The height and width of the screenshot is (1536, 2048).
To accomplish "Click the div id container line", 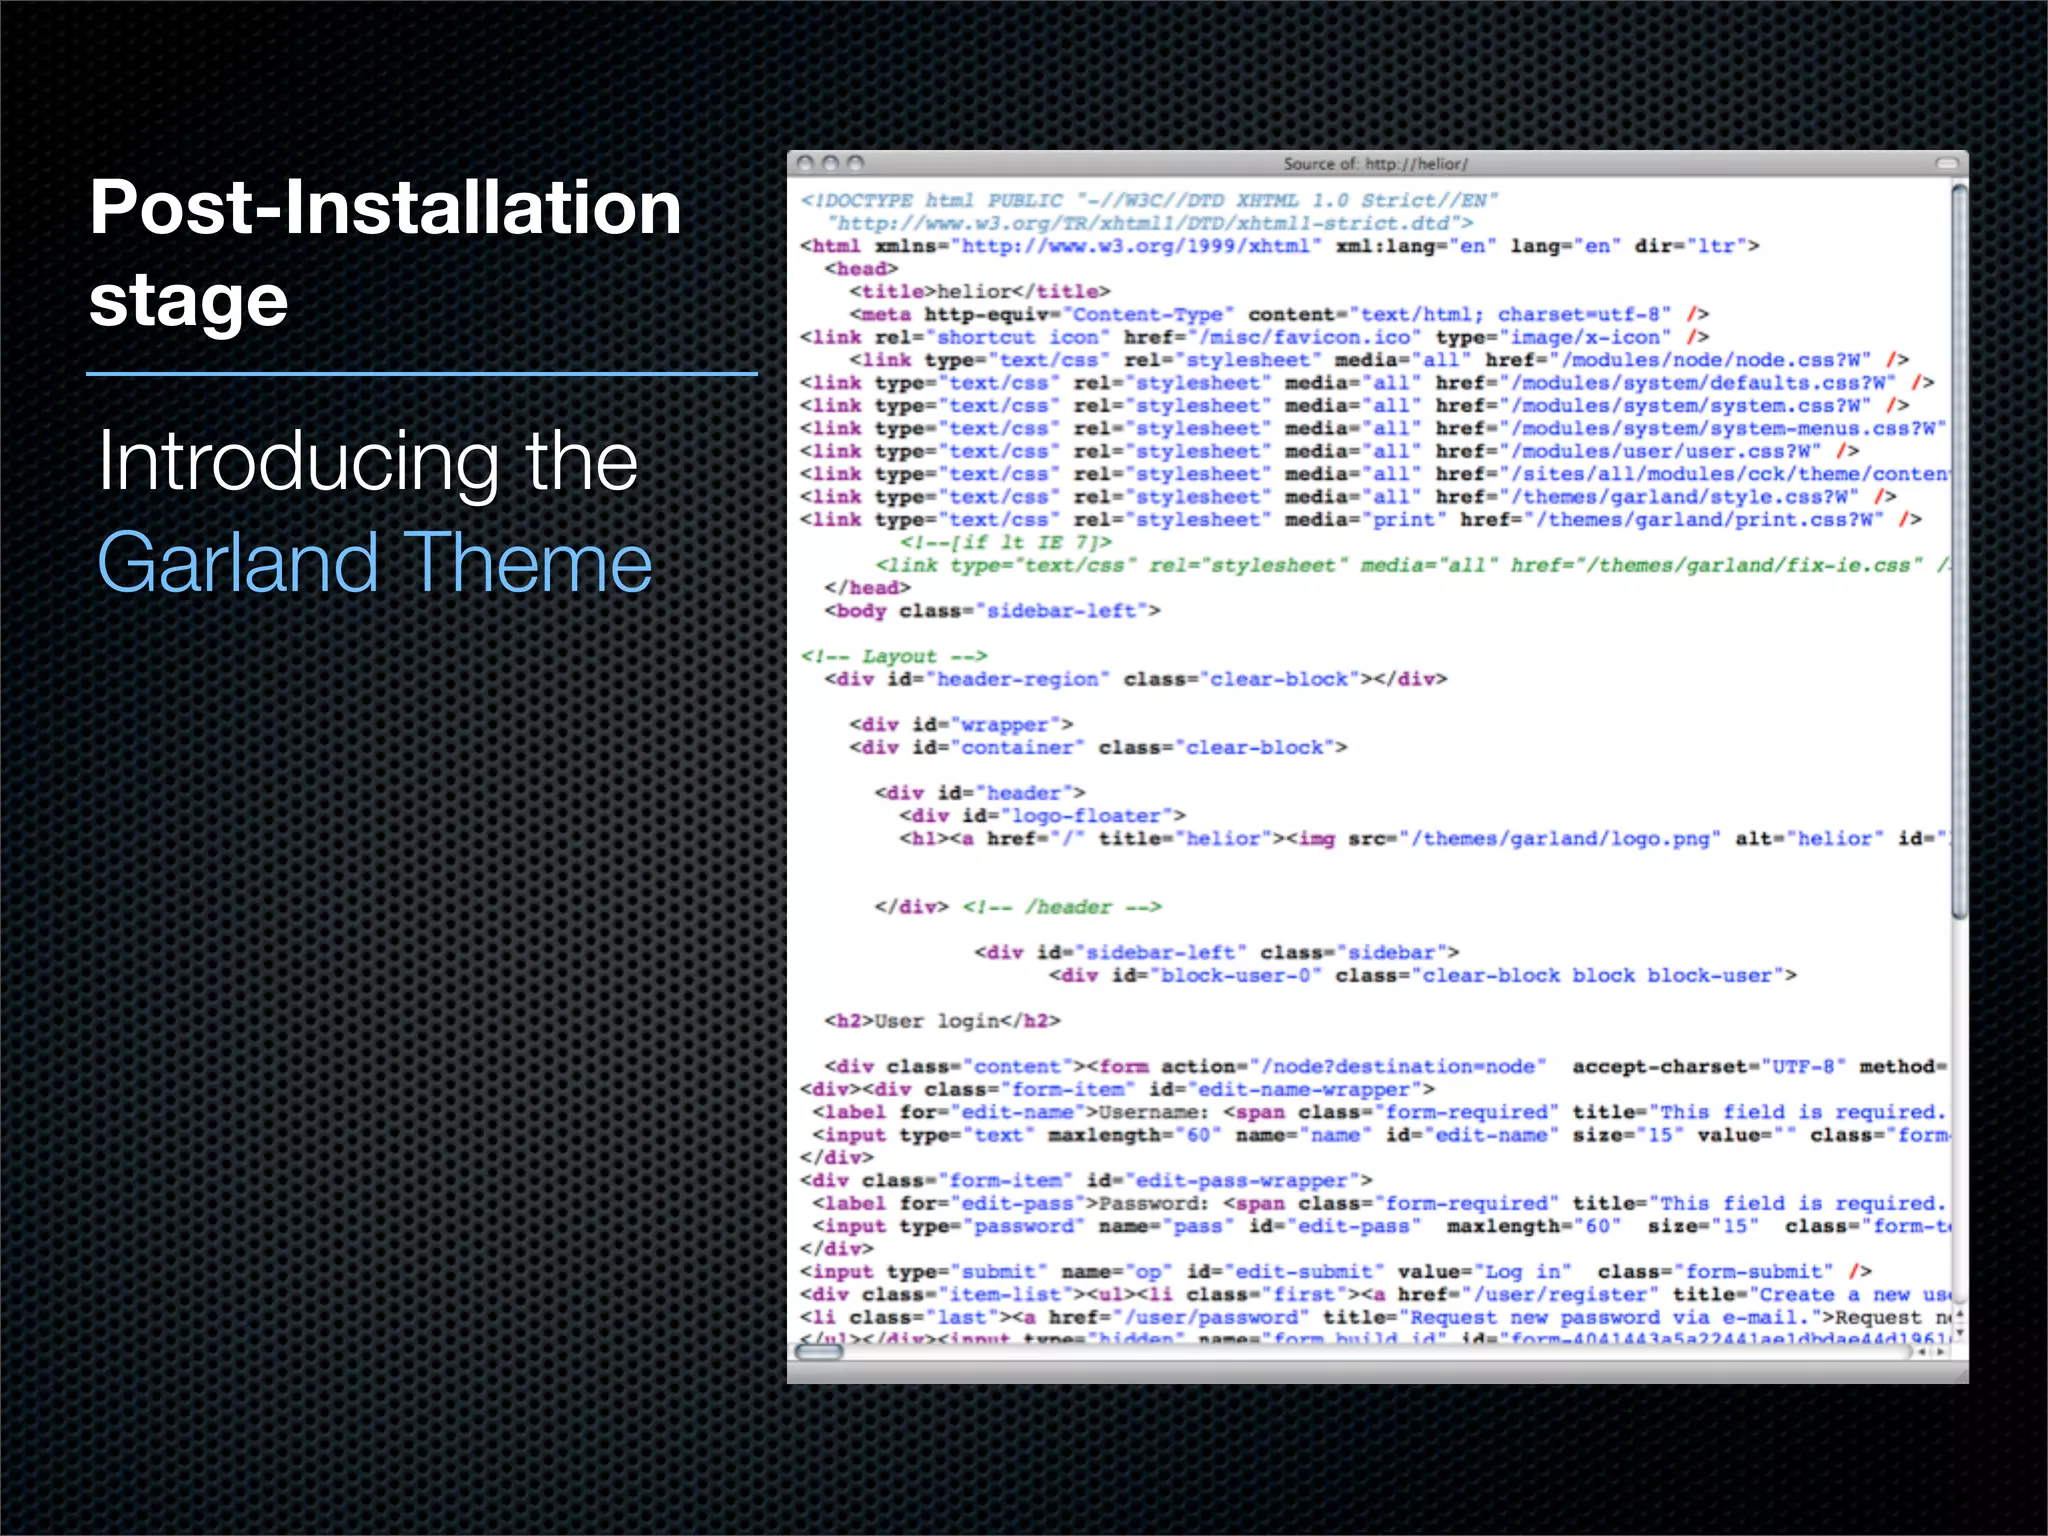I will [1098, 748].
